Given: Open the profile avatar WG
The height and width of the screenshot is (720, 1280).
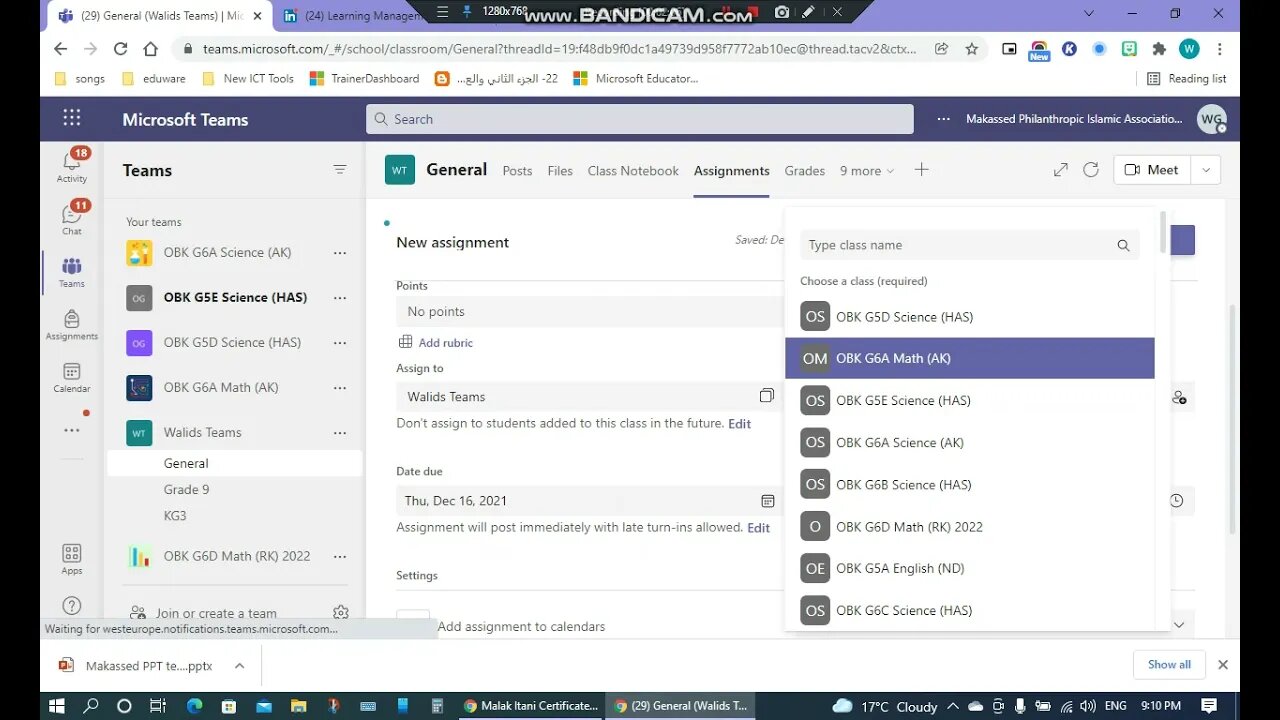Looking at the screenshot, I should (1211, 119).
